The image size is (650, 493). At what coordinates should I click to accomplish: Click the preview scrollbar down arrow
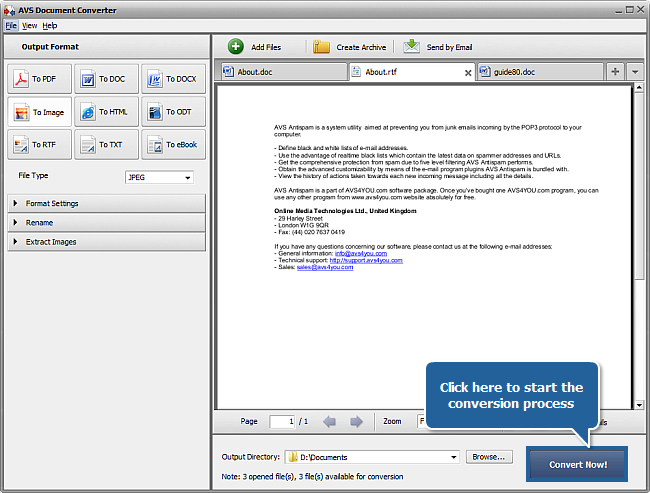639,405
